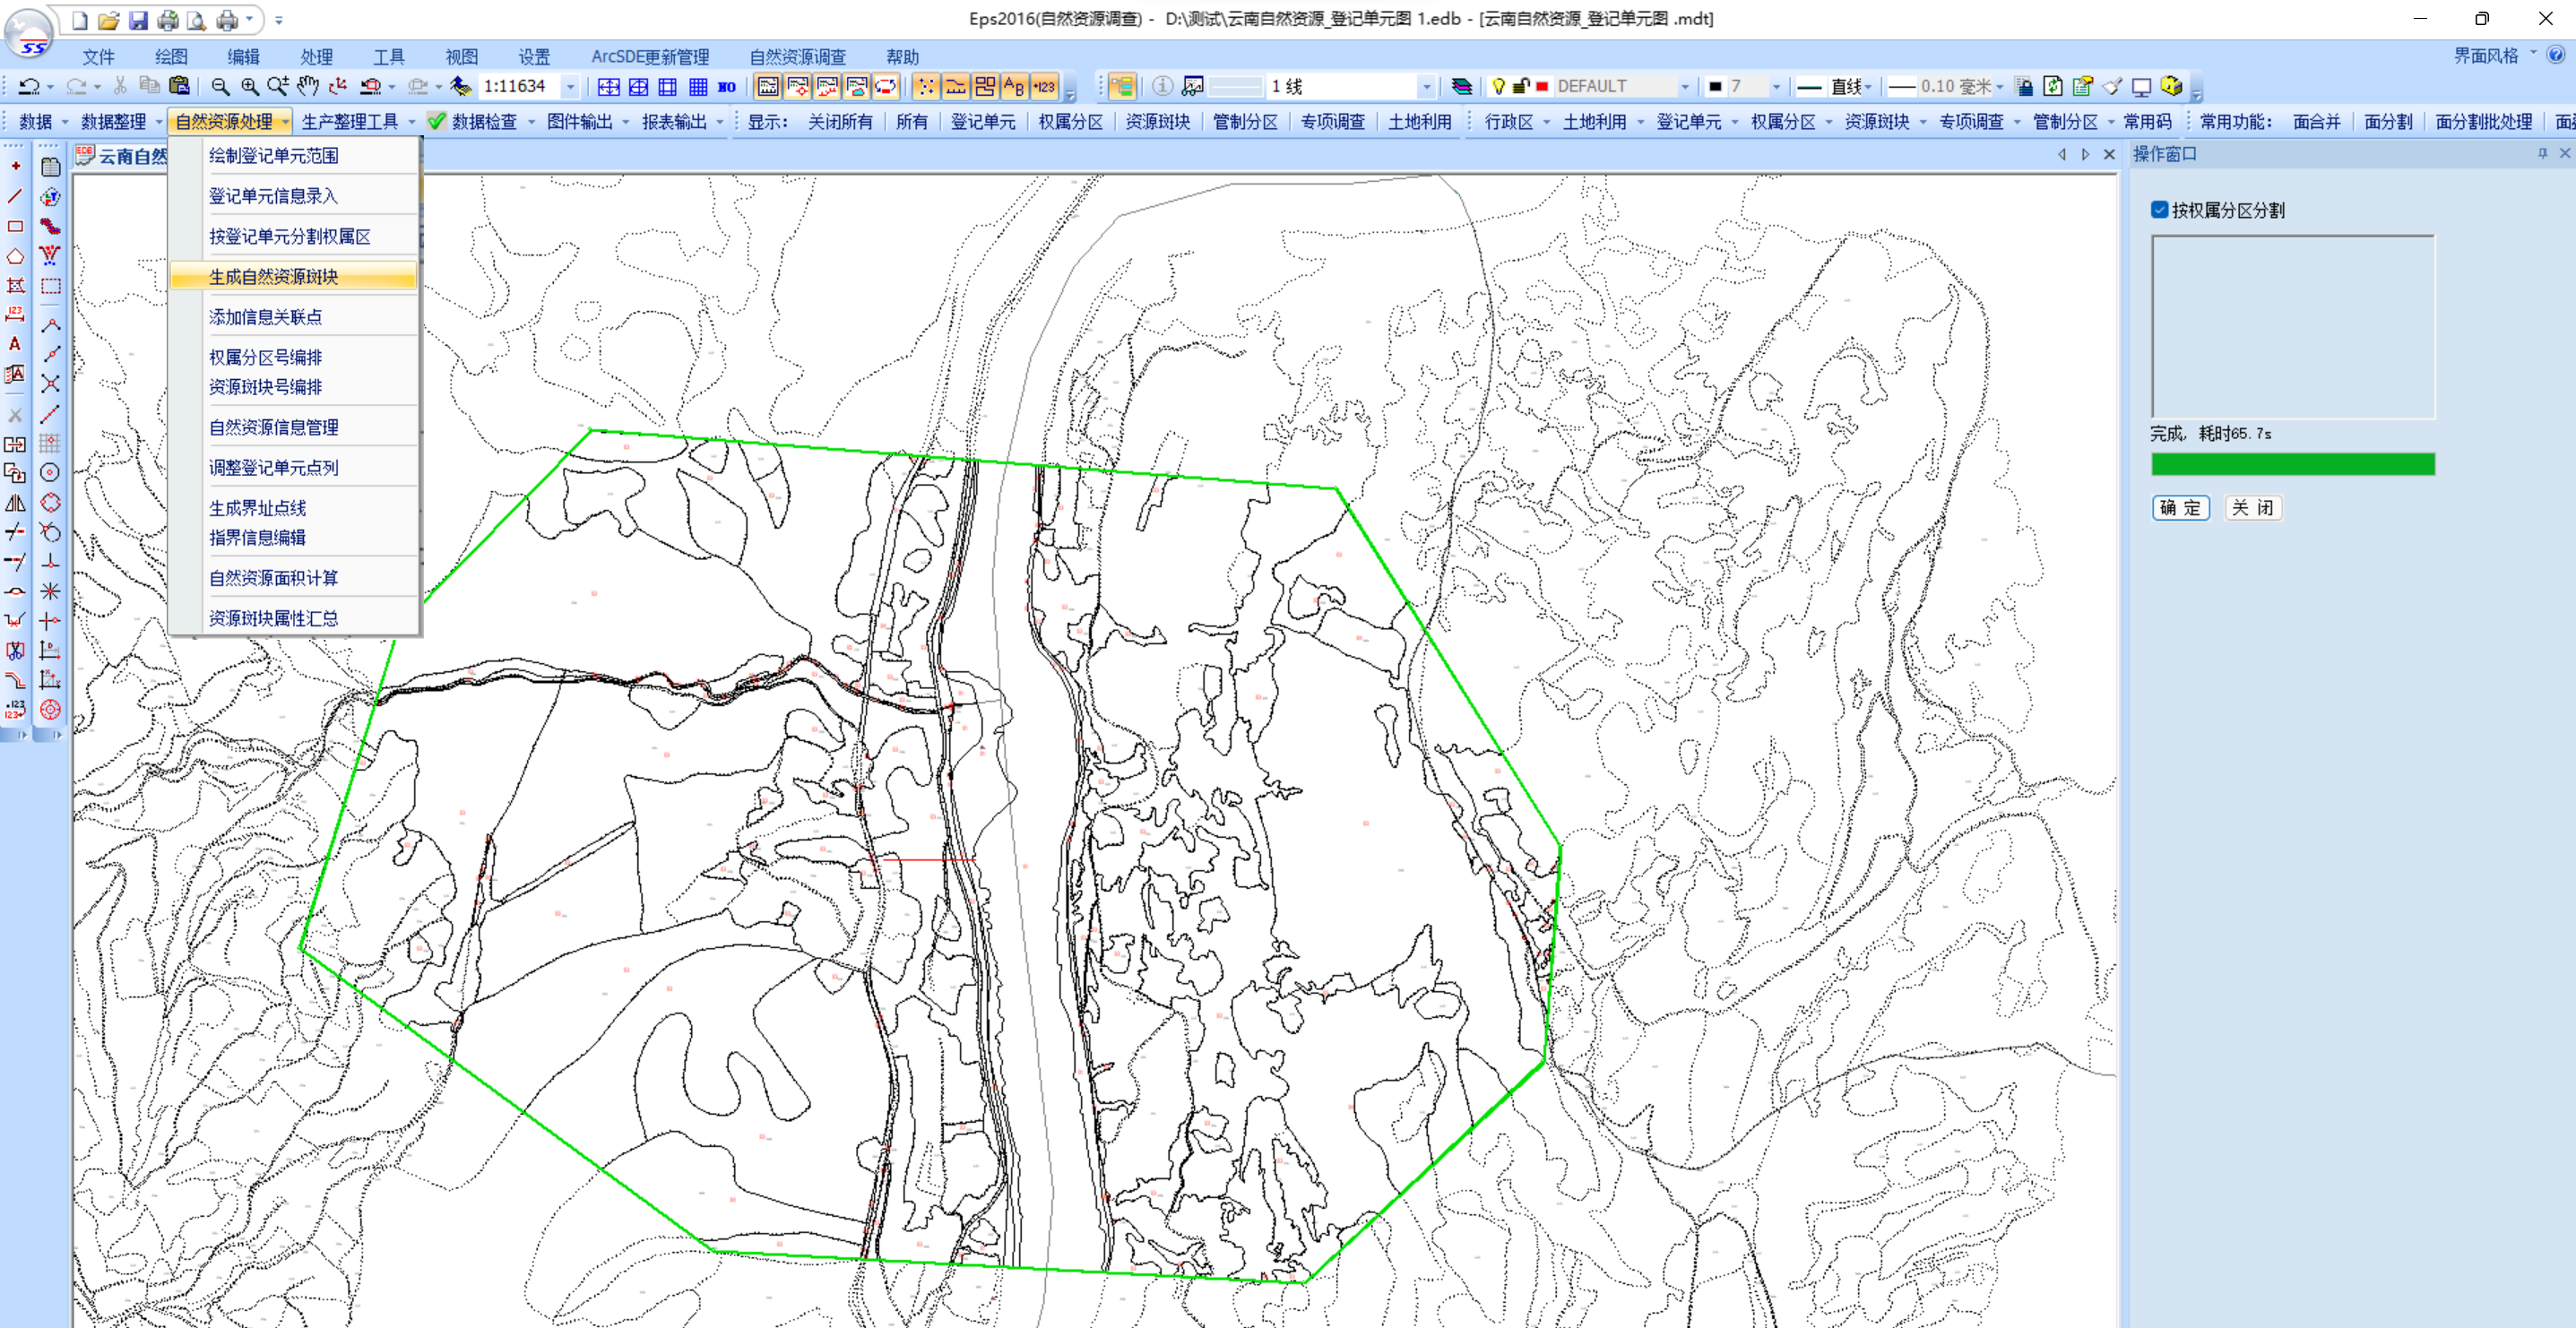The height and width of the screenshot is (1328, 2576).
Task: Click the save floppy disk icon
Action: (138, 20)
